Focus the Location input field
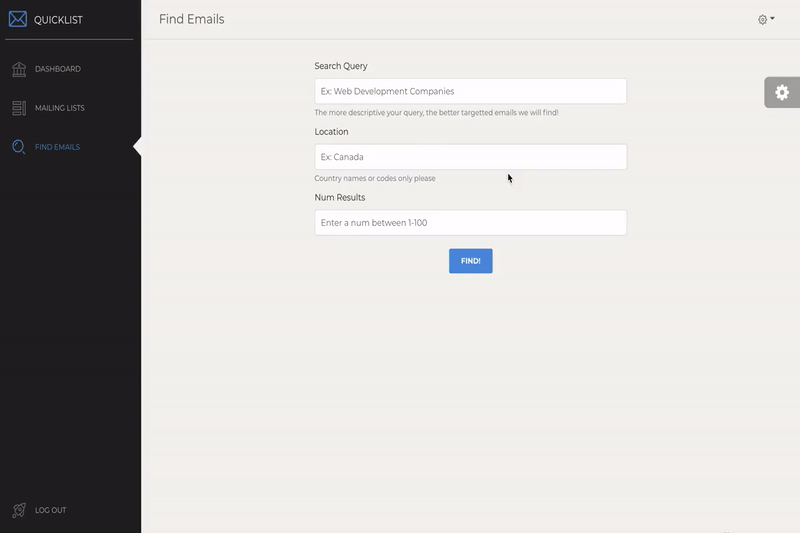 click(470, 157)
